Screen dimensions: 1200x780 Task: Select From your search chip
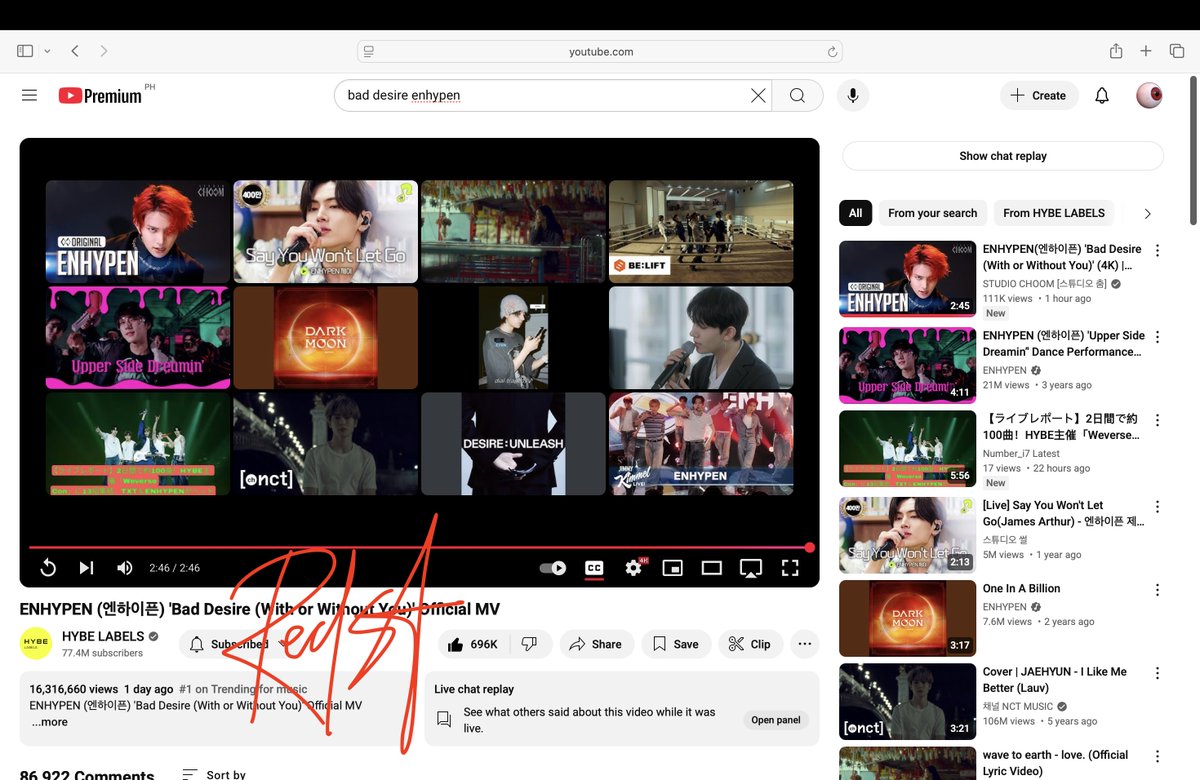pos(932,213)
